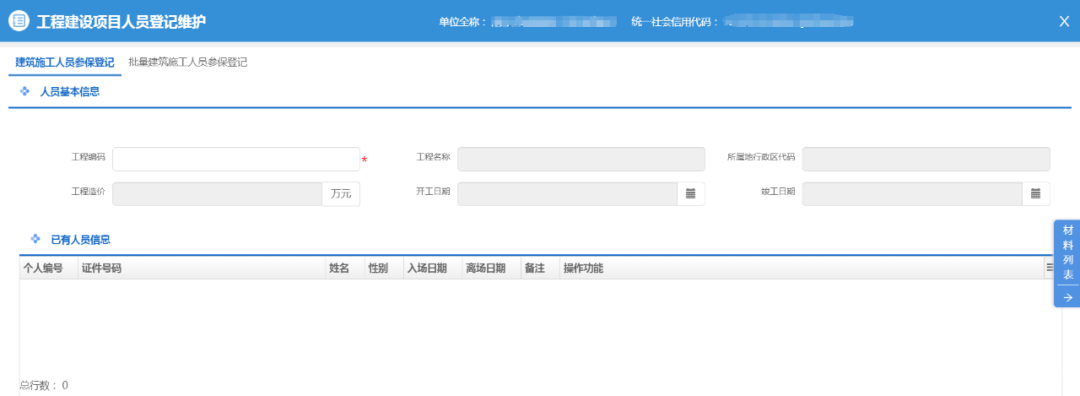Click the 工程建设项目人员登记维护 title
1080x396 pixels.
[121, 22]
